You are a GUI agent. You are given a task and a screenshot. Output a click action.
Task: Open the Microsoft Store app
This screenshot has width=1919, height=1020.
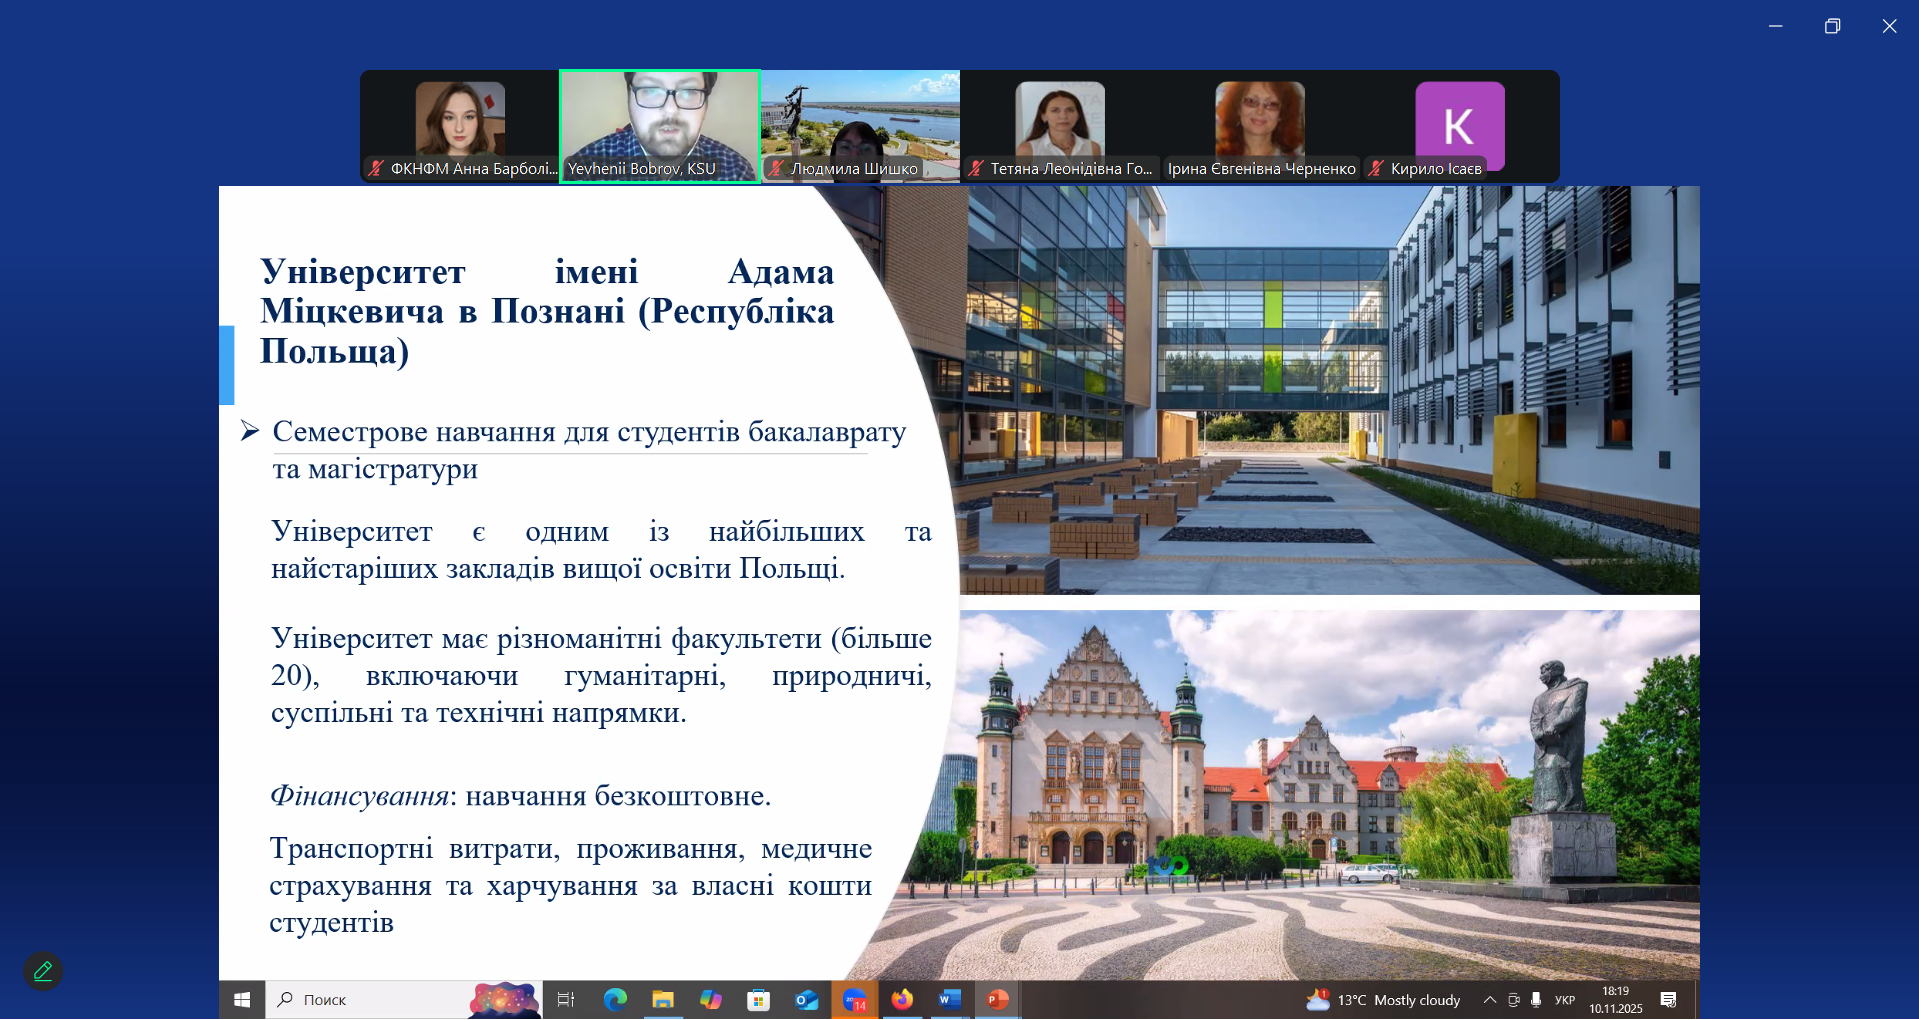[x=759, y=999]
